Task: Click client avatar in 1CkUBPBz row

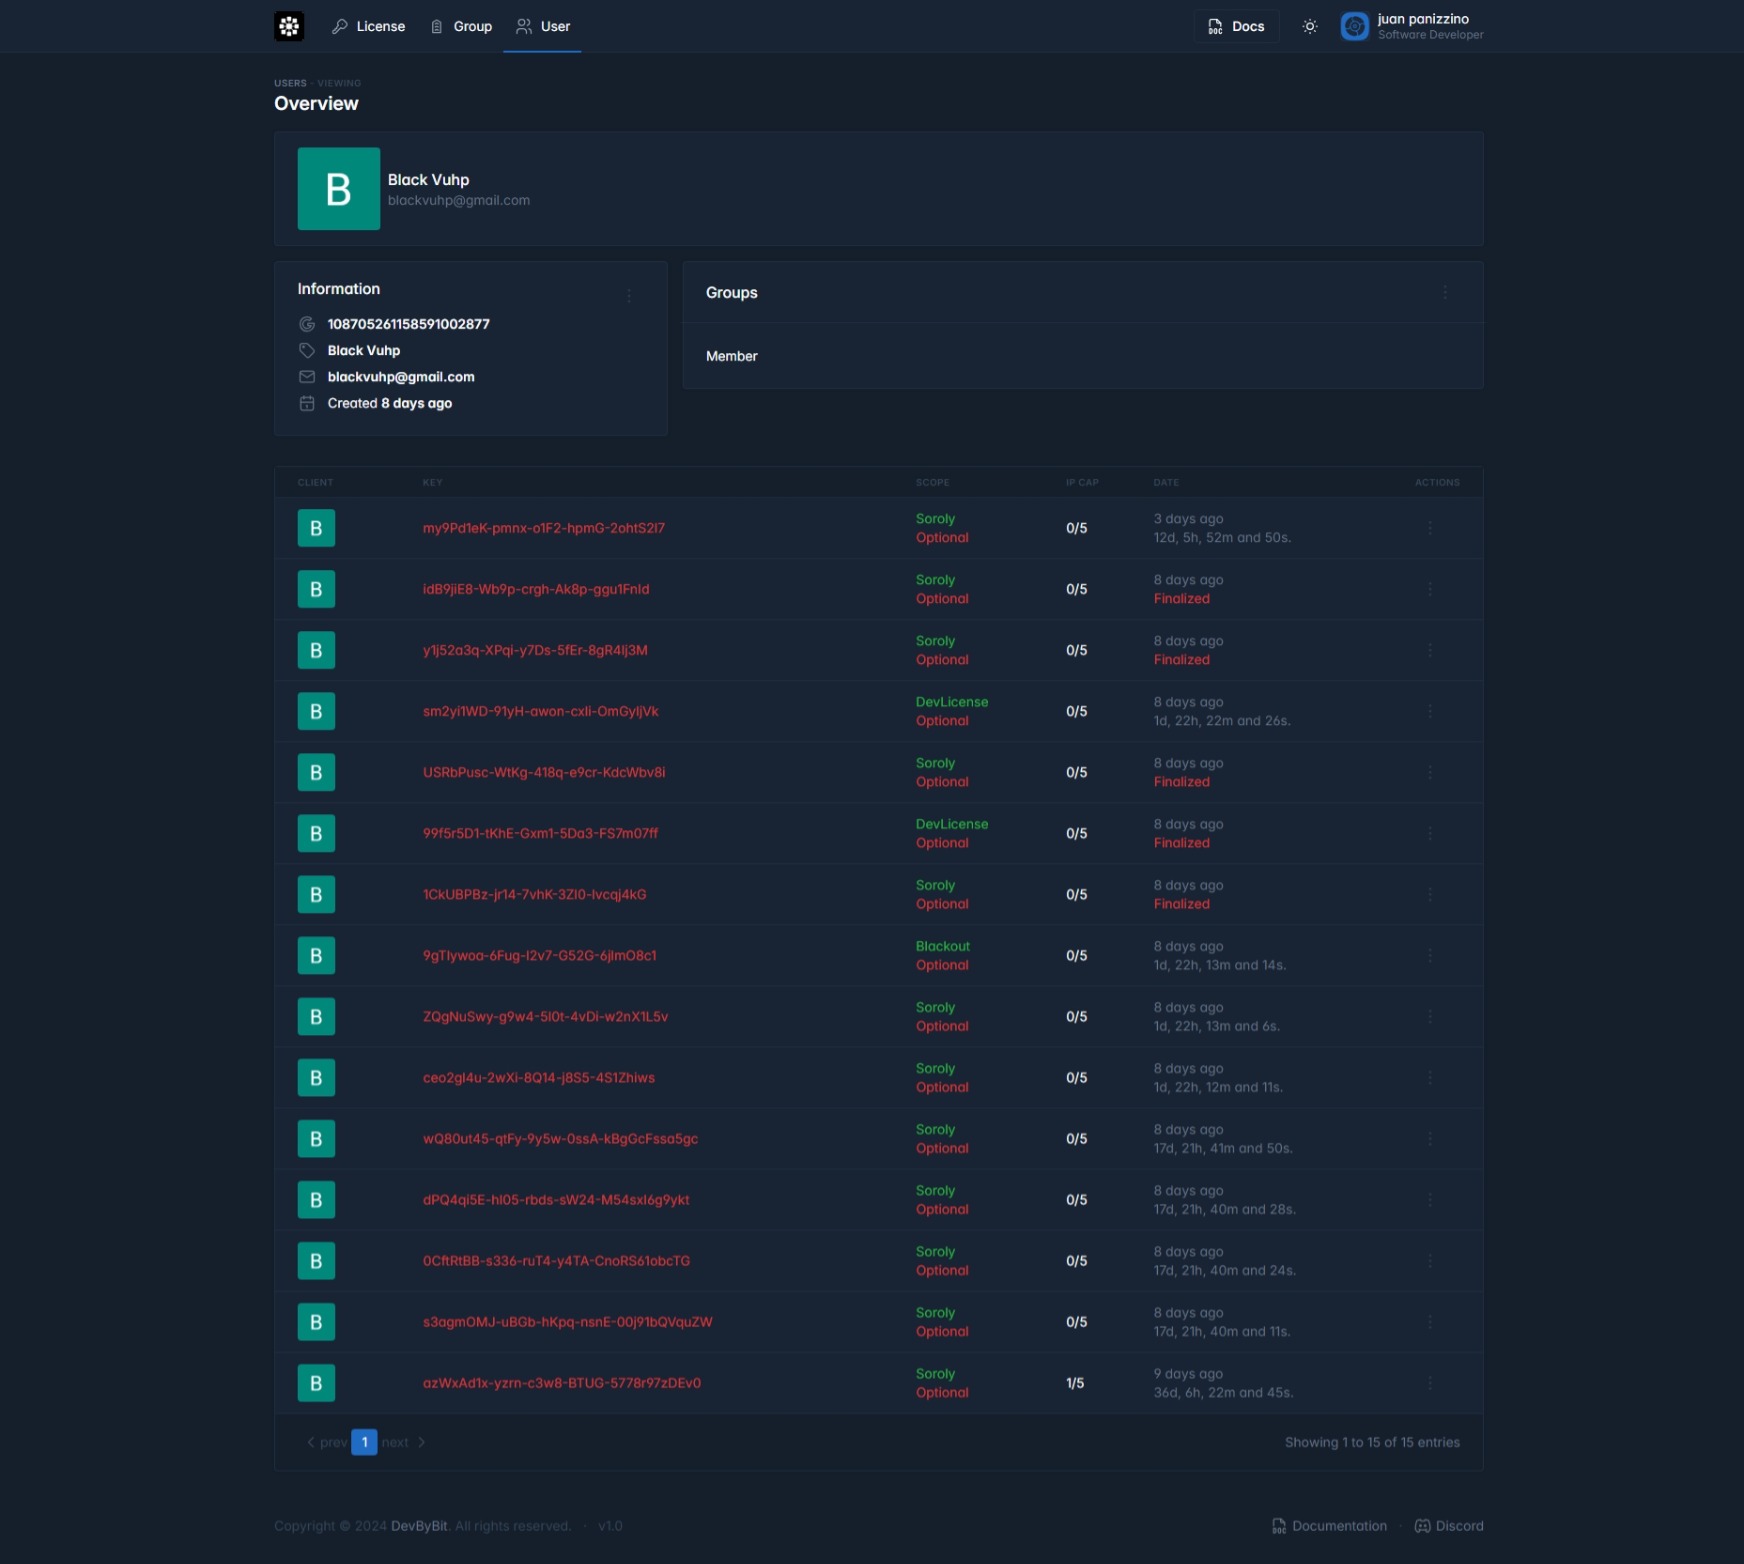Action: [316, 894]
